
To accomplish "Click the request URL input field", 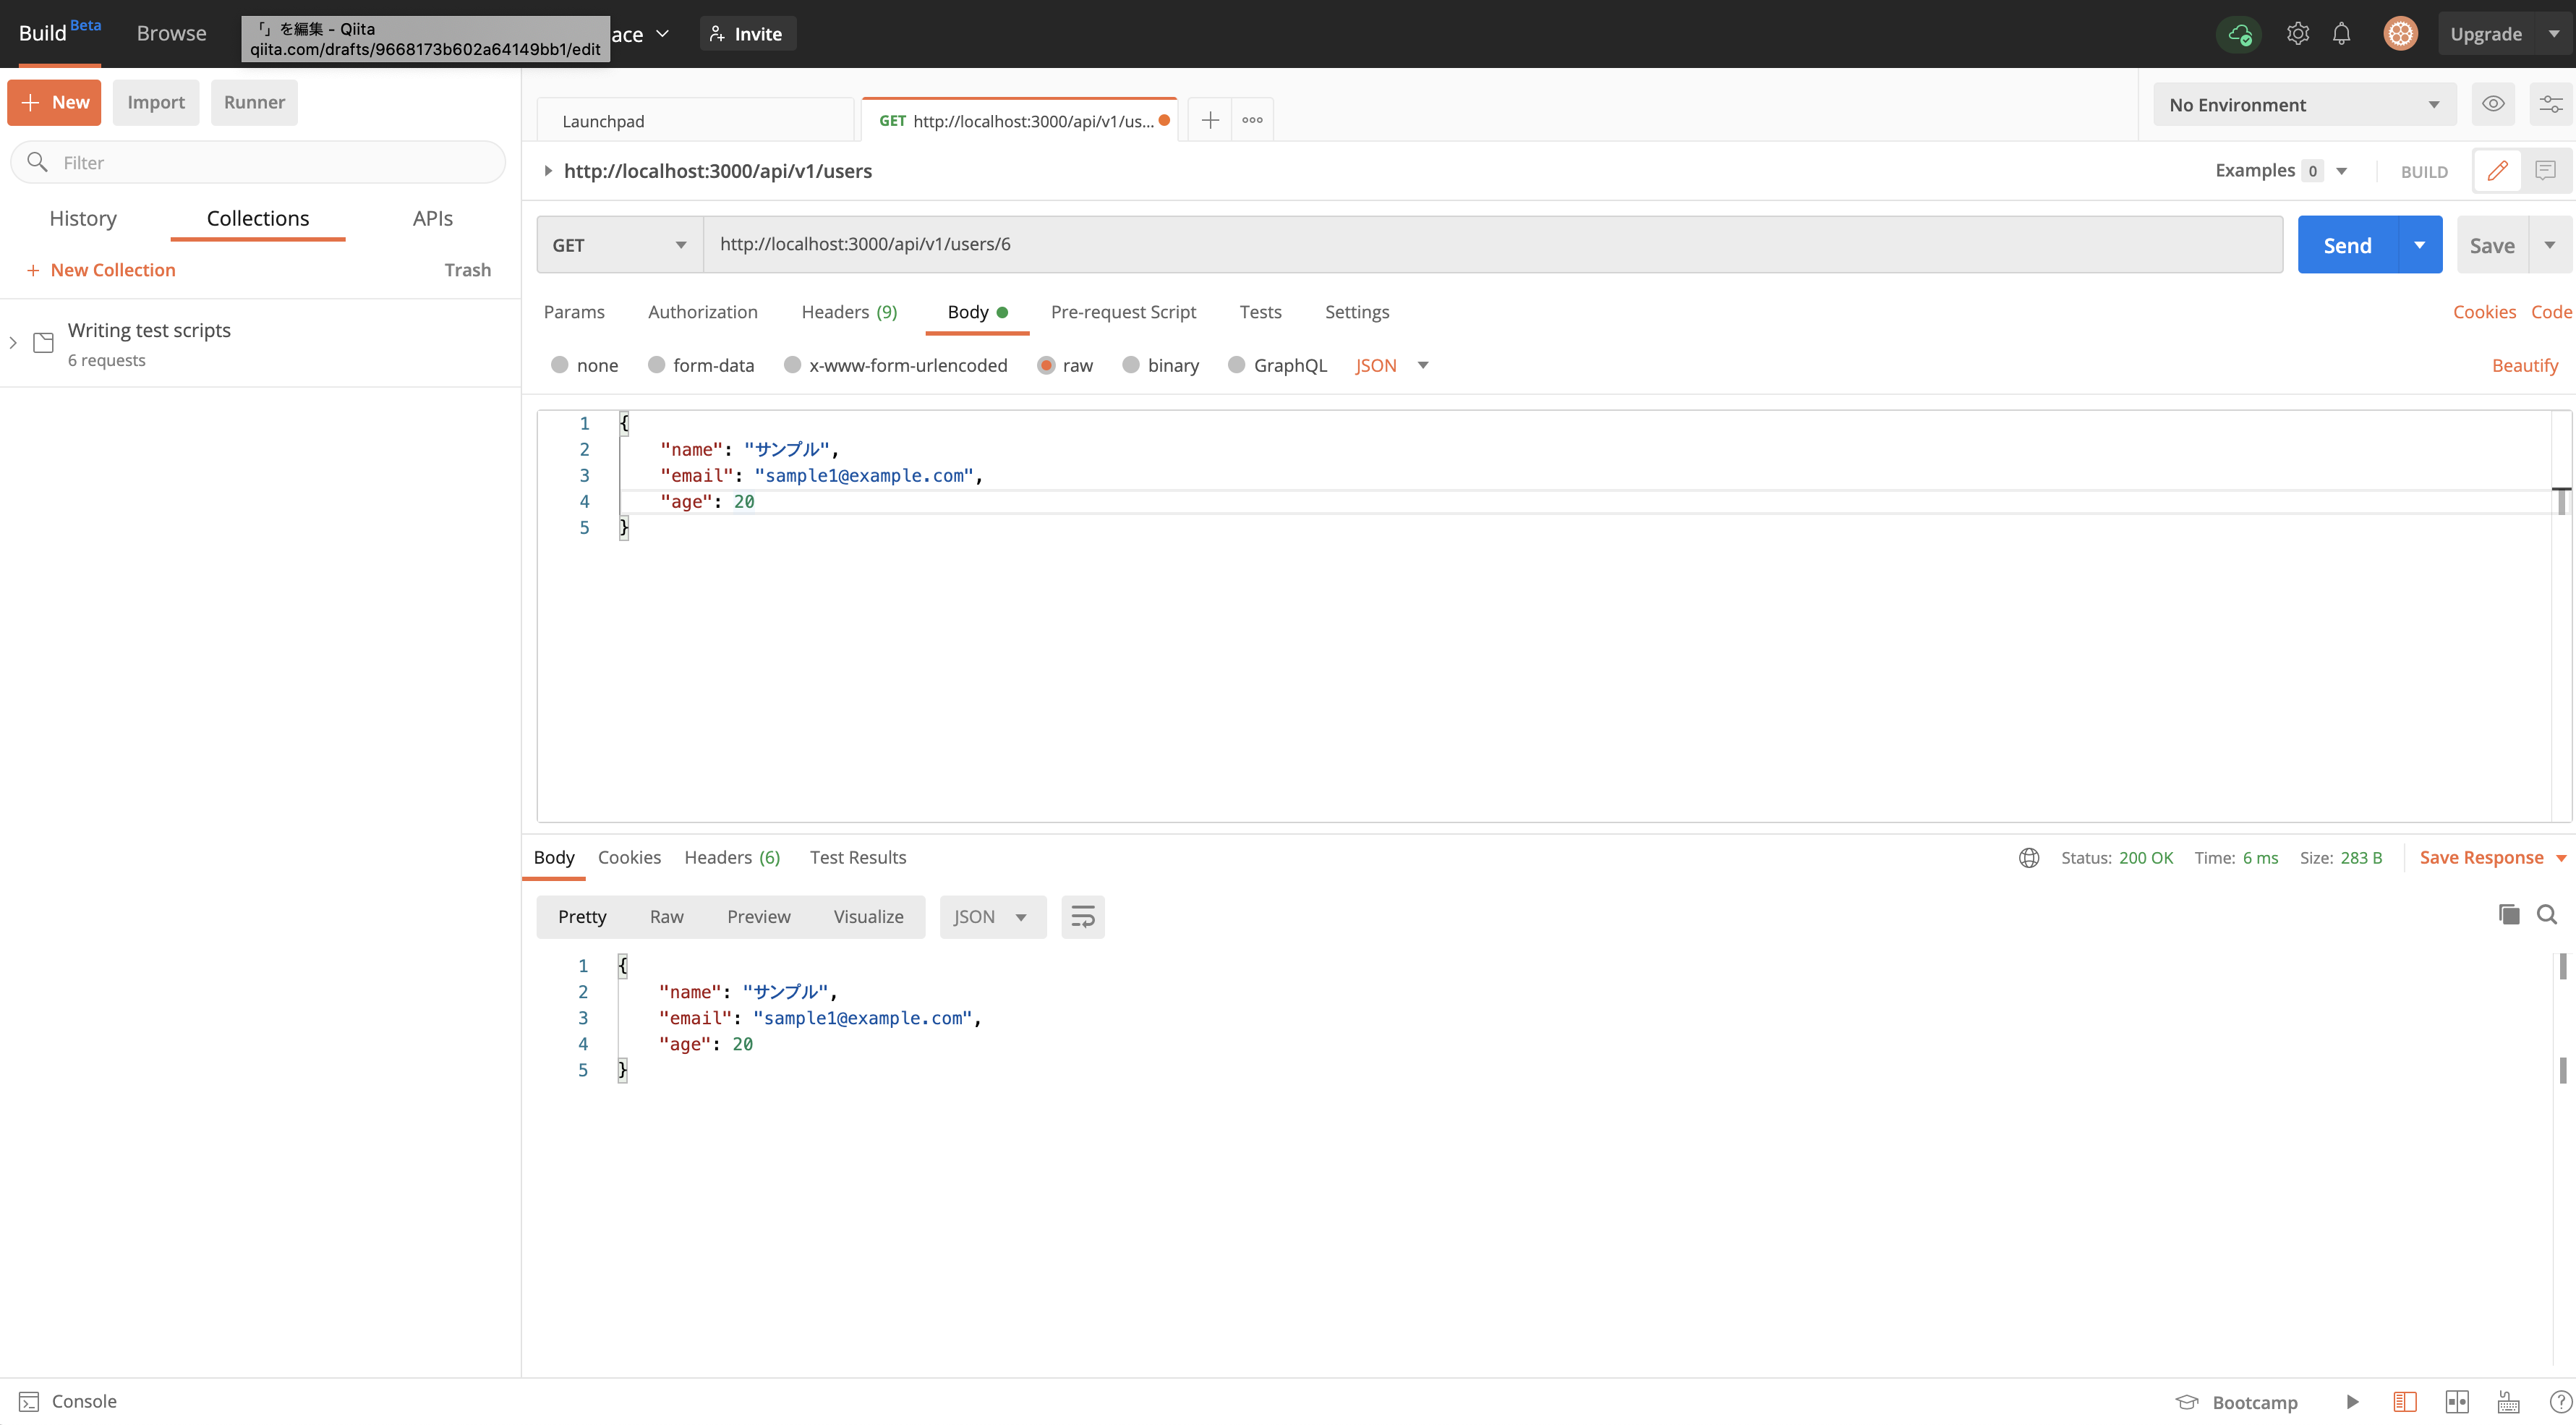I will click(1492, 244).
